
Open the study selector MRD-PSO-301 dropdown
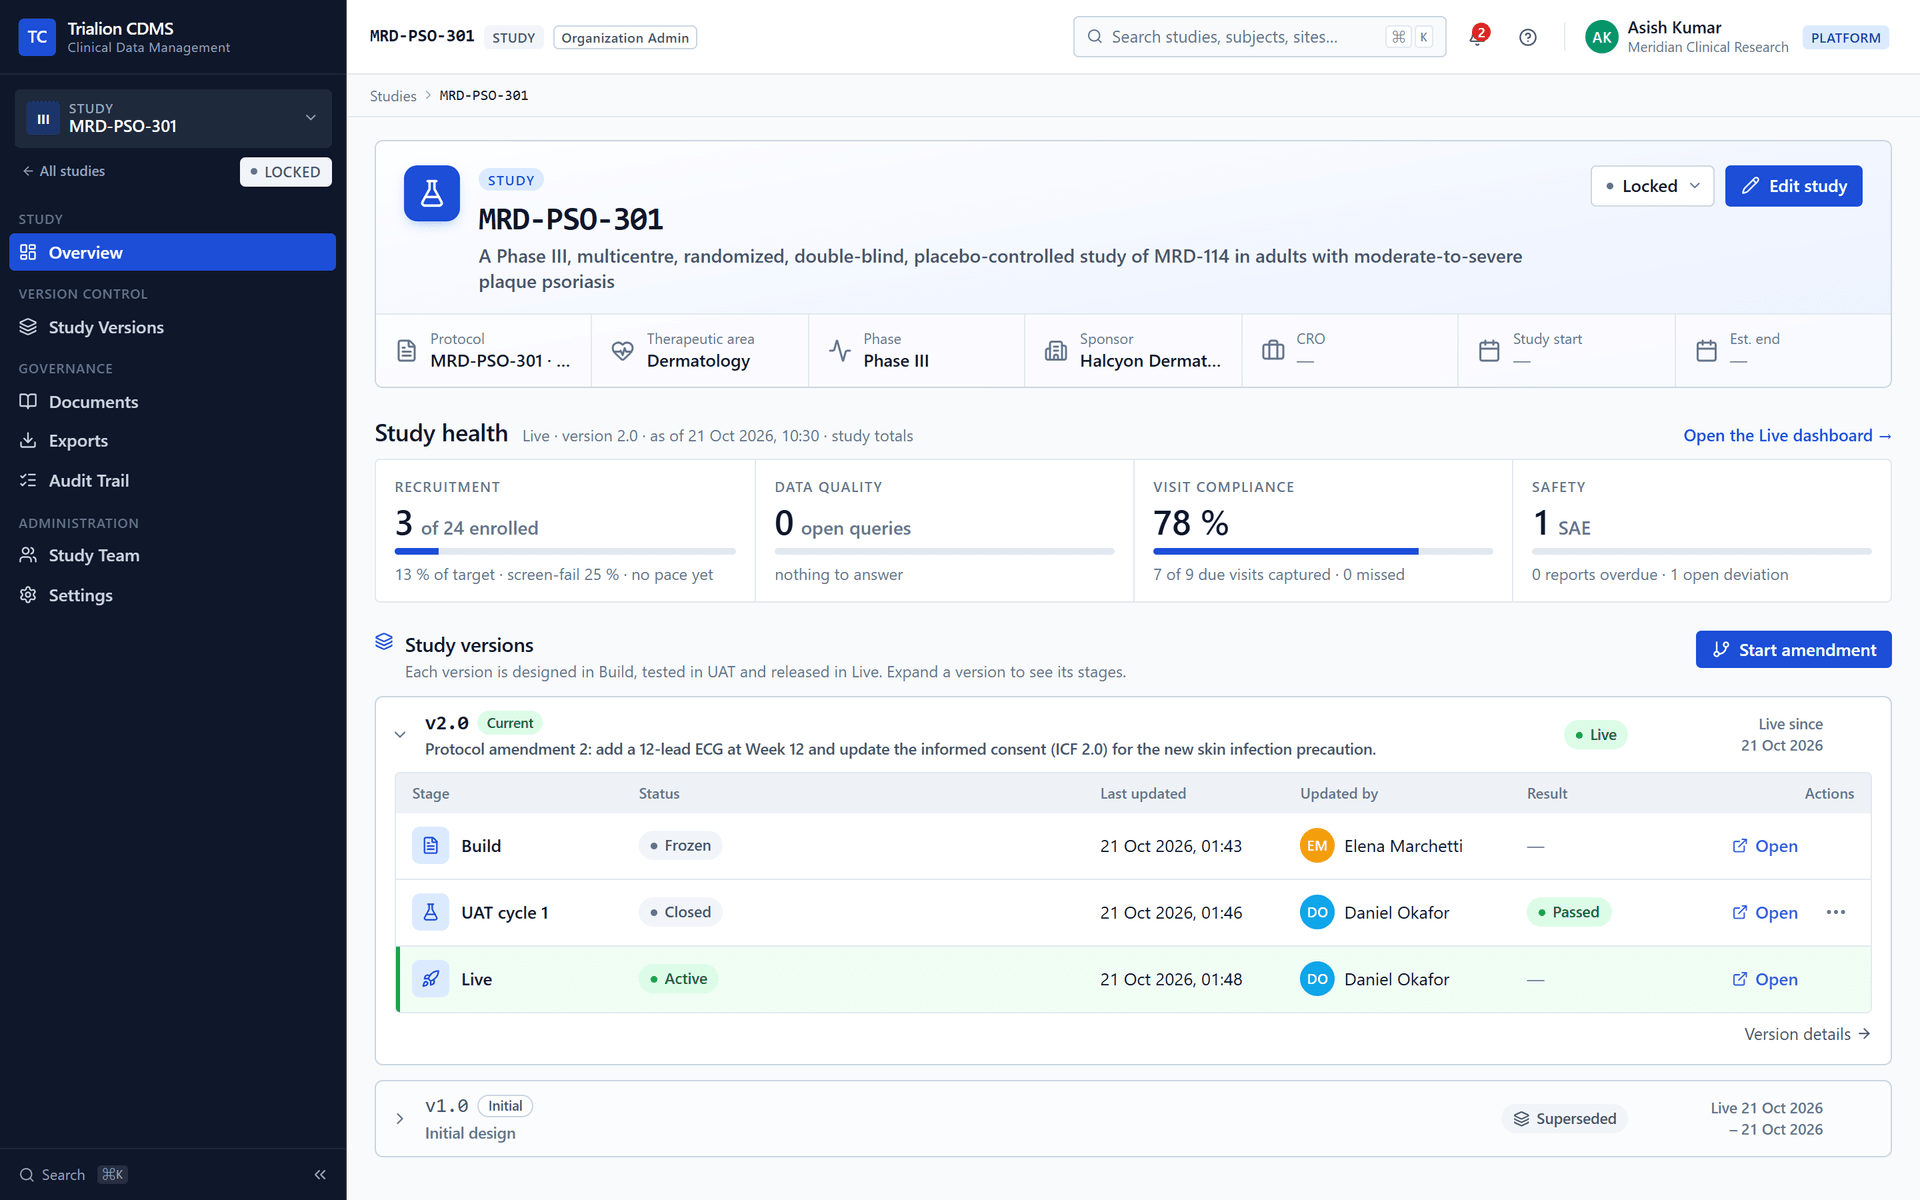[x=173, y=118]
